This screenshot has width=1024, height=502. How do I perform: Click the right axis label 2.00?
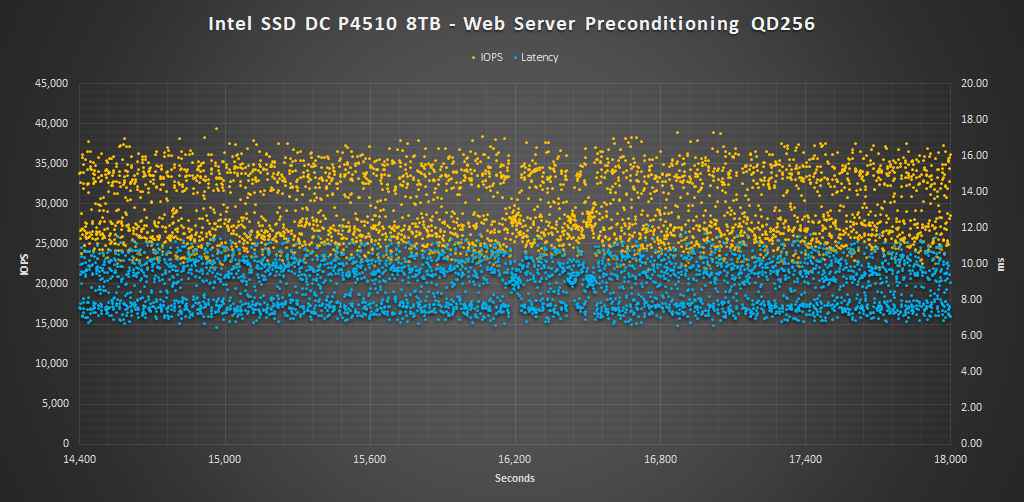pos(973,407)
